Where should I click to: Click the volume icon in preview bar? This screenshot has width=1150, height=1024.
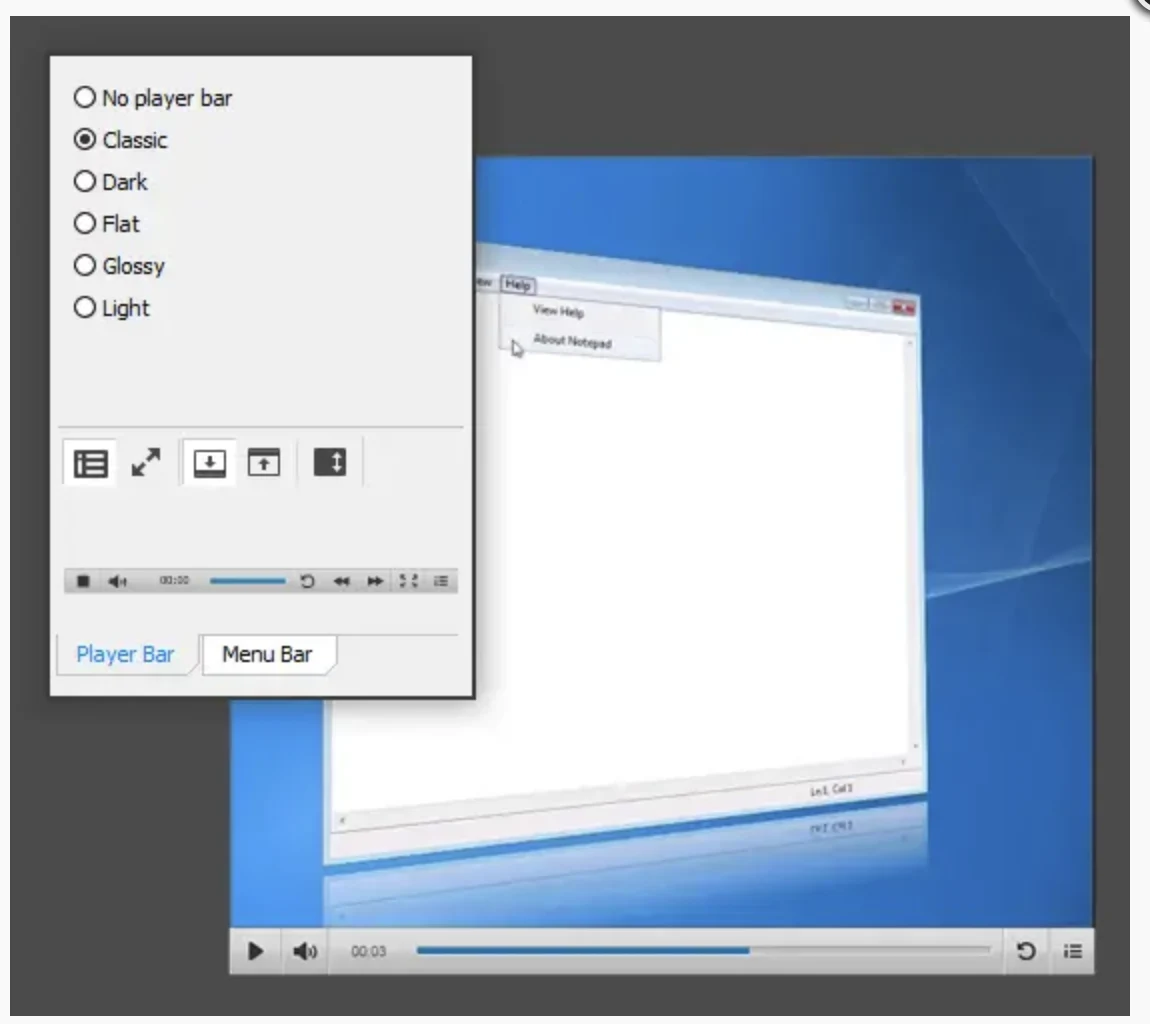point(117,581)
